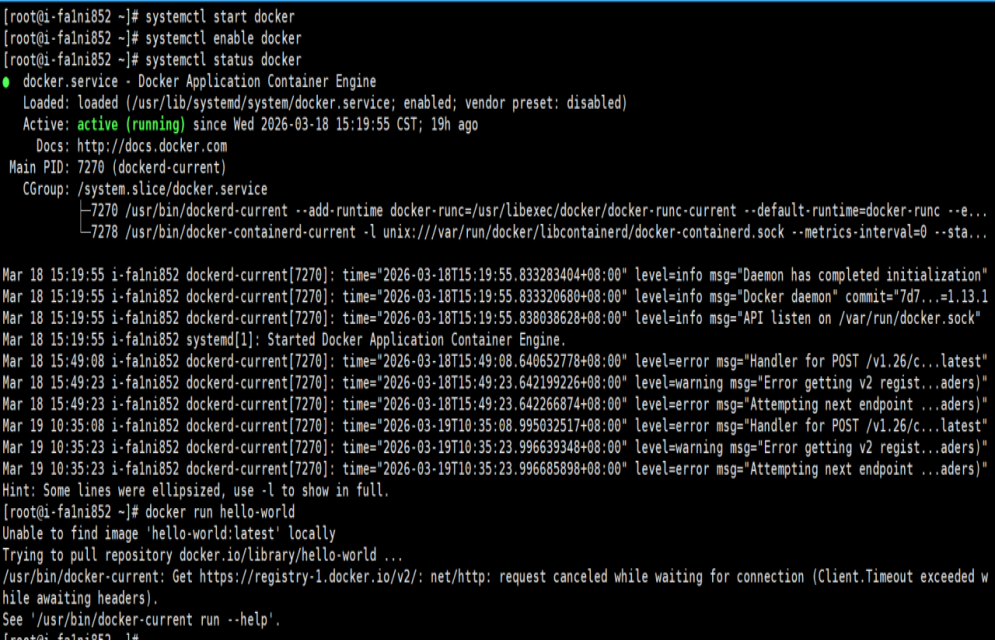This screenshot has width=996, height=641.
Task: Click the 'docker-current run --help' hint line
Action: point(141,620)
